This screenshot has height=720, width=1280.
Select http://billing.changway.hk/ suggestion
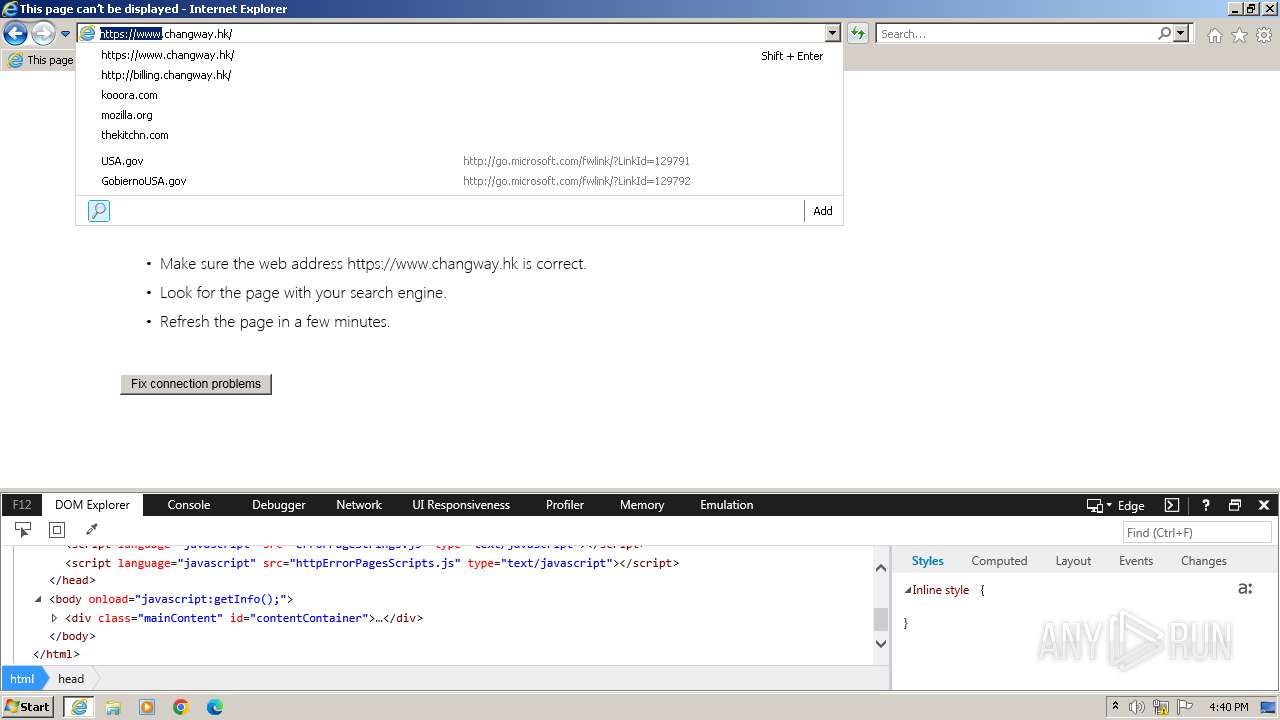click(460, 75)
